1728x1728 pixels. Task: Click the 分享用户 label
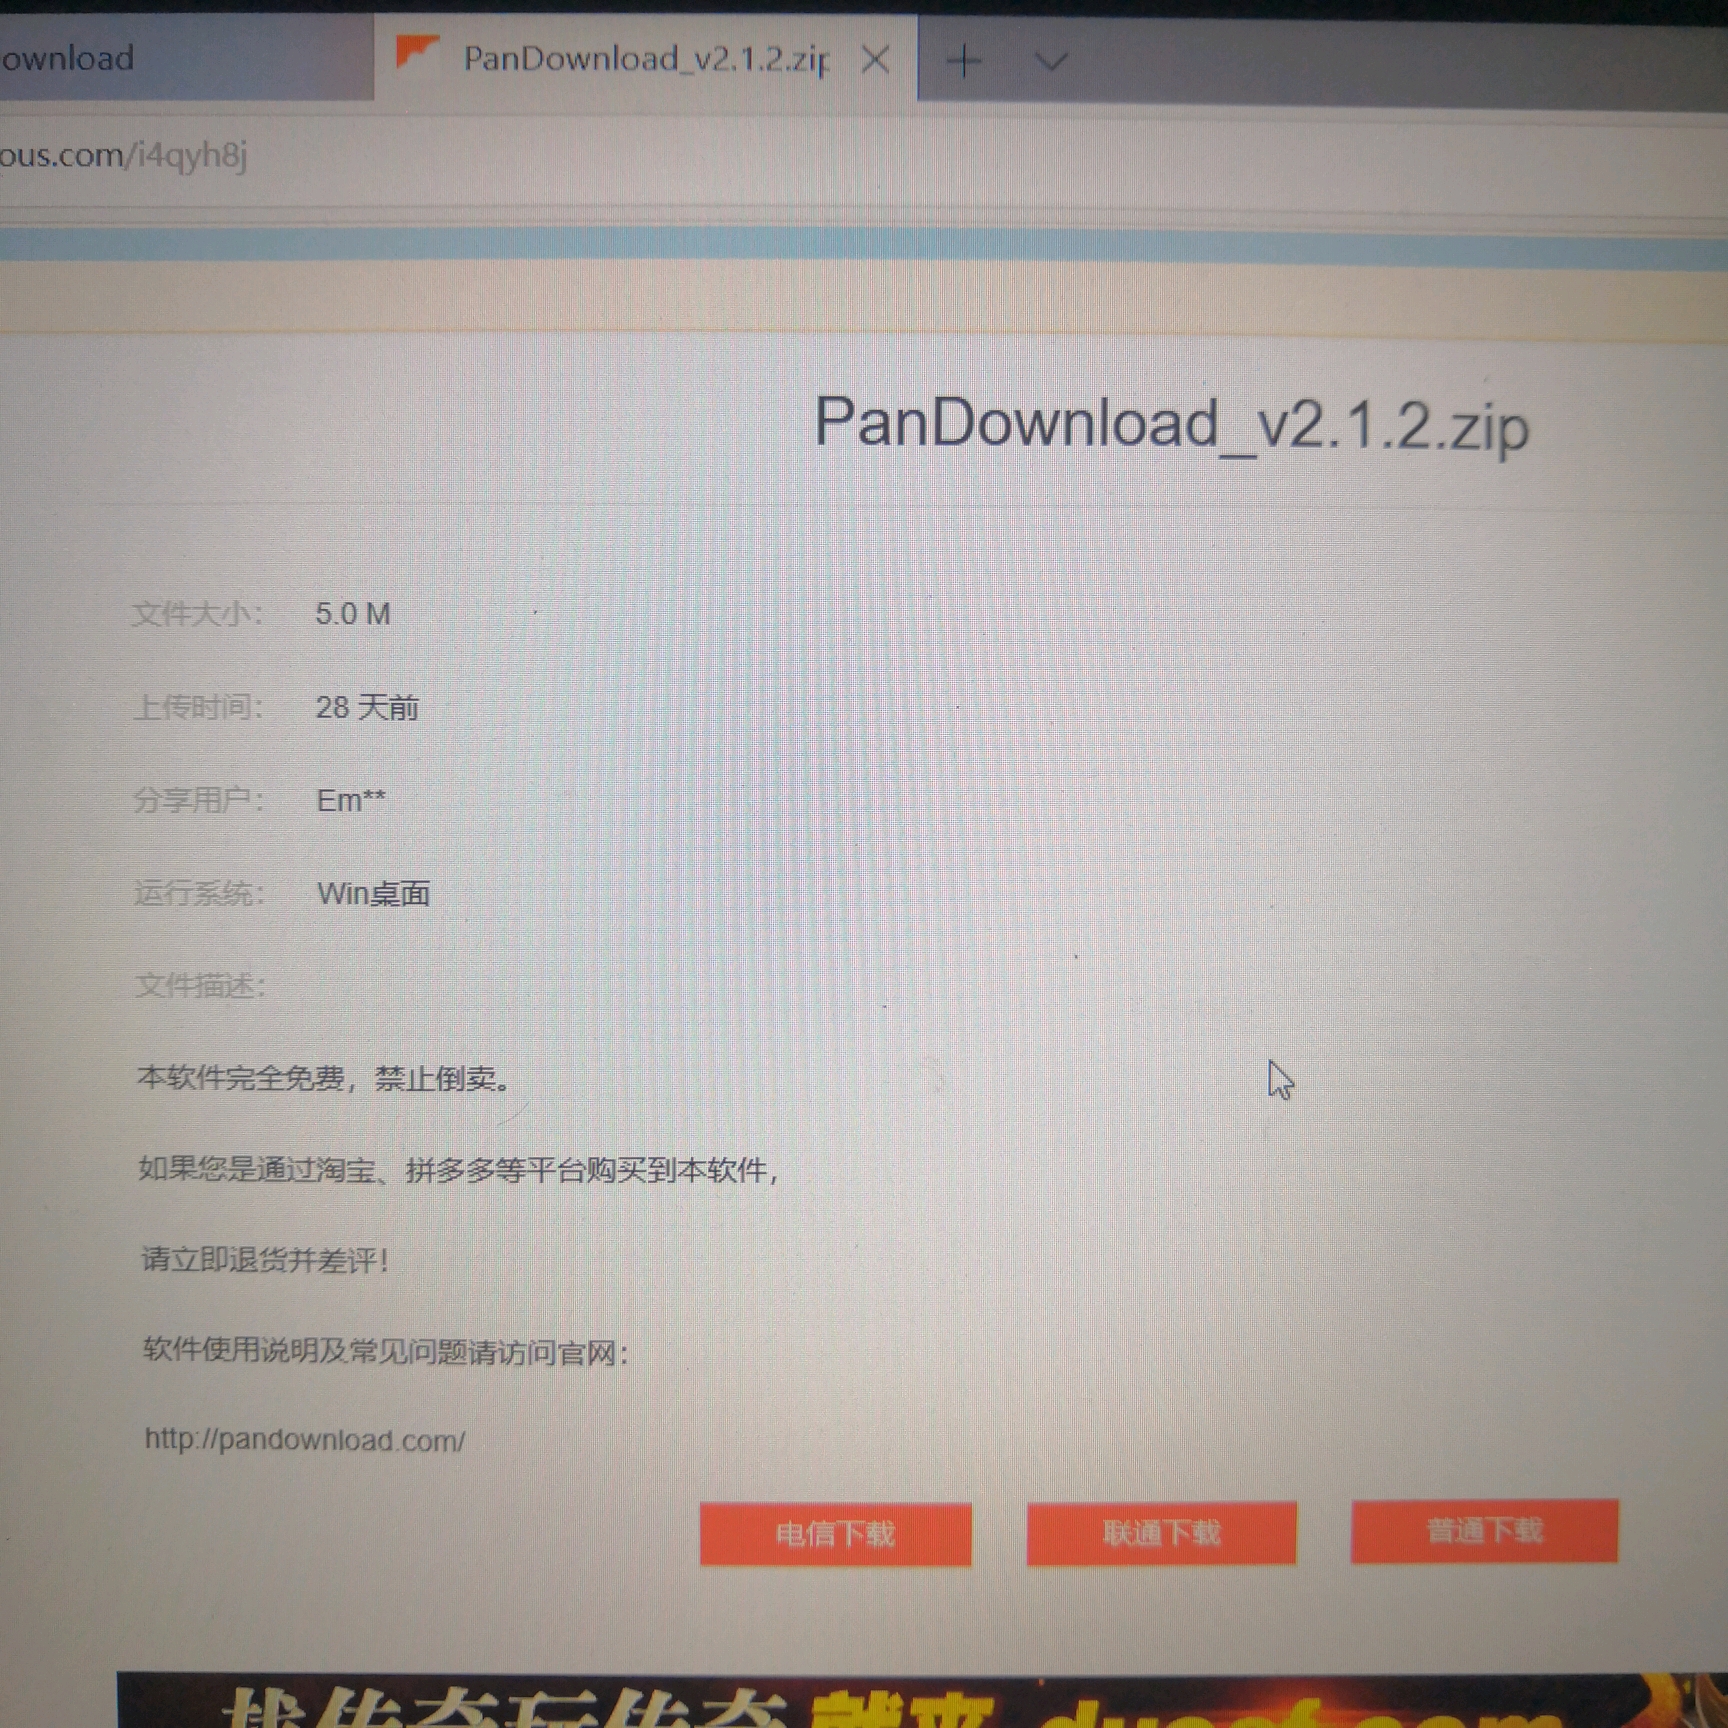coord(199,800)
